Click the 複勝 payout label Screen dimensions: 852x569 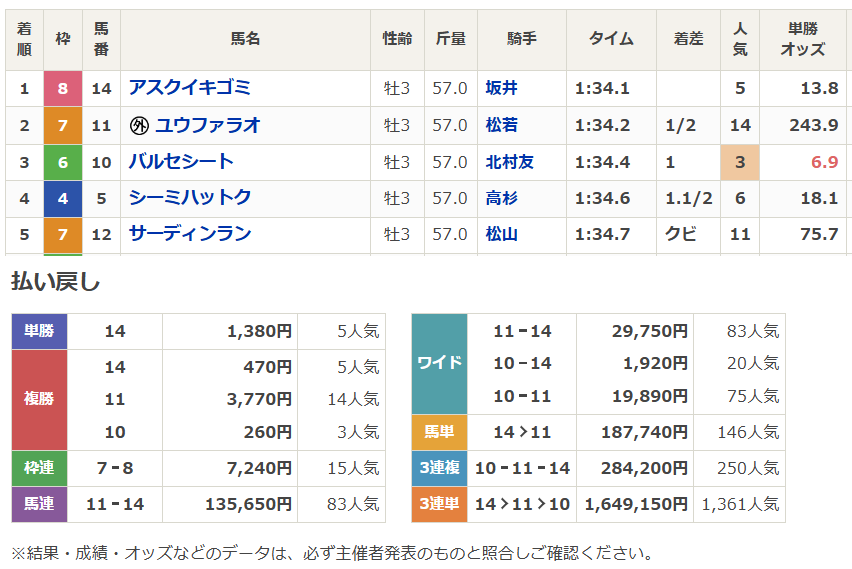click(x=39, y=399)
